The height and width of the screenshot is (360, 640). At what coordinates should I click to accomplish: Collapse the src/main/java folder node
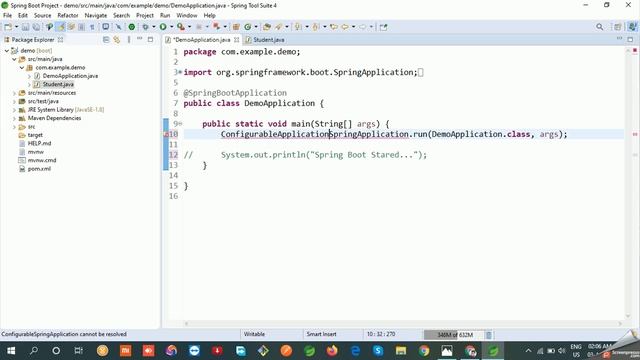(x=14, y=59)
